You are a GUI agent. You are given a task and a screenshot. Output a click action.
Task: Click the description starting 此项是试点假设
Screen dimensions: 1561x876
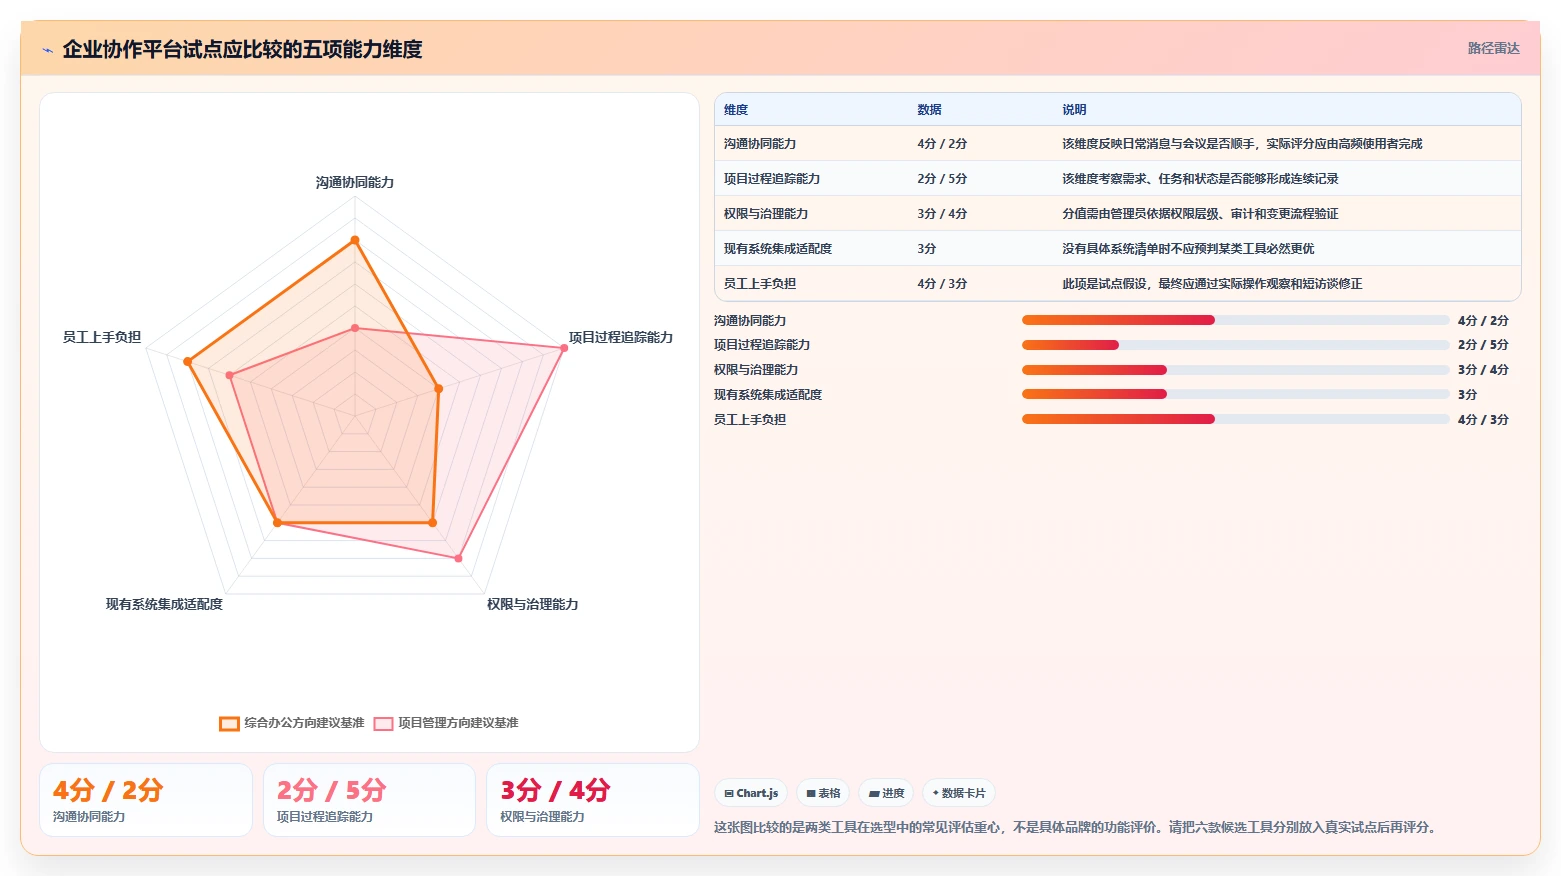pos(1212,284)
